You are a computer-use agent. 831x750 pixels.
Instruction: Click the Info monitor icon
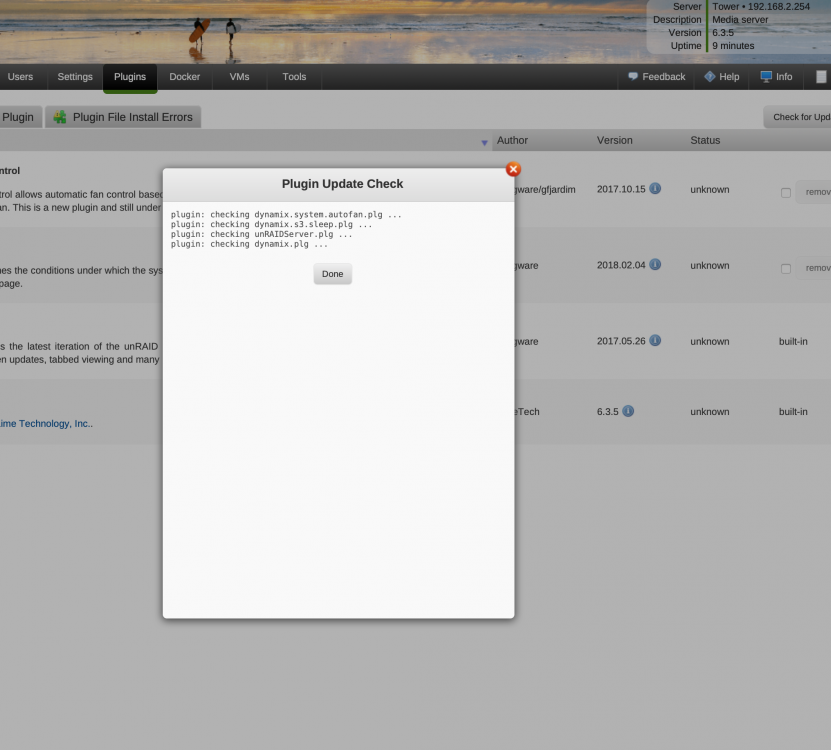pyautogui.click(x=766, y=76)
